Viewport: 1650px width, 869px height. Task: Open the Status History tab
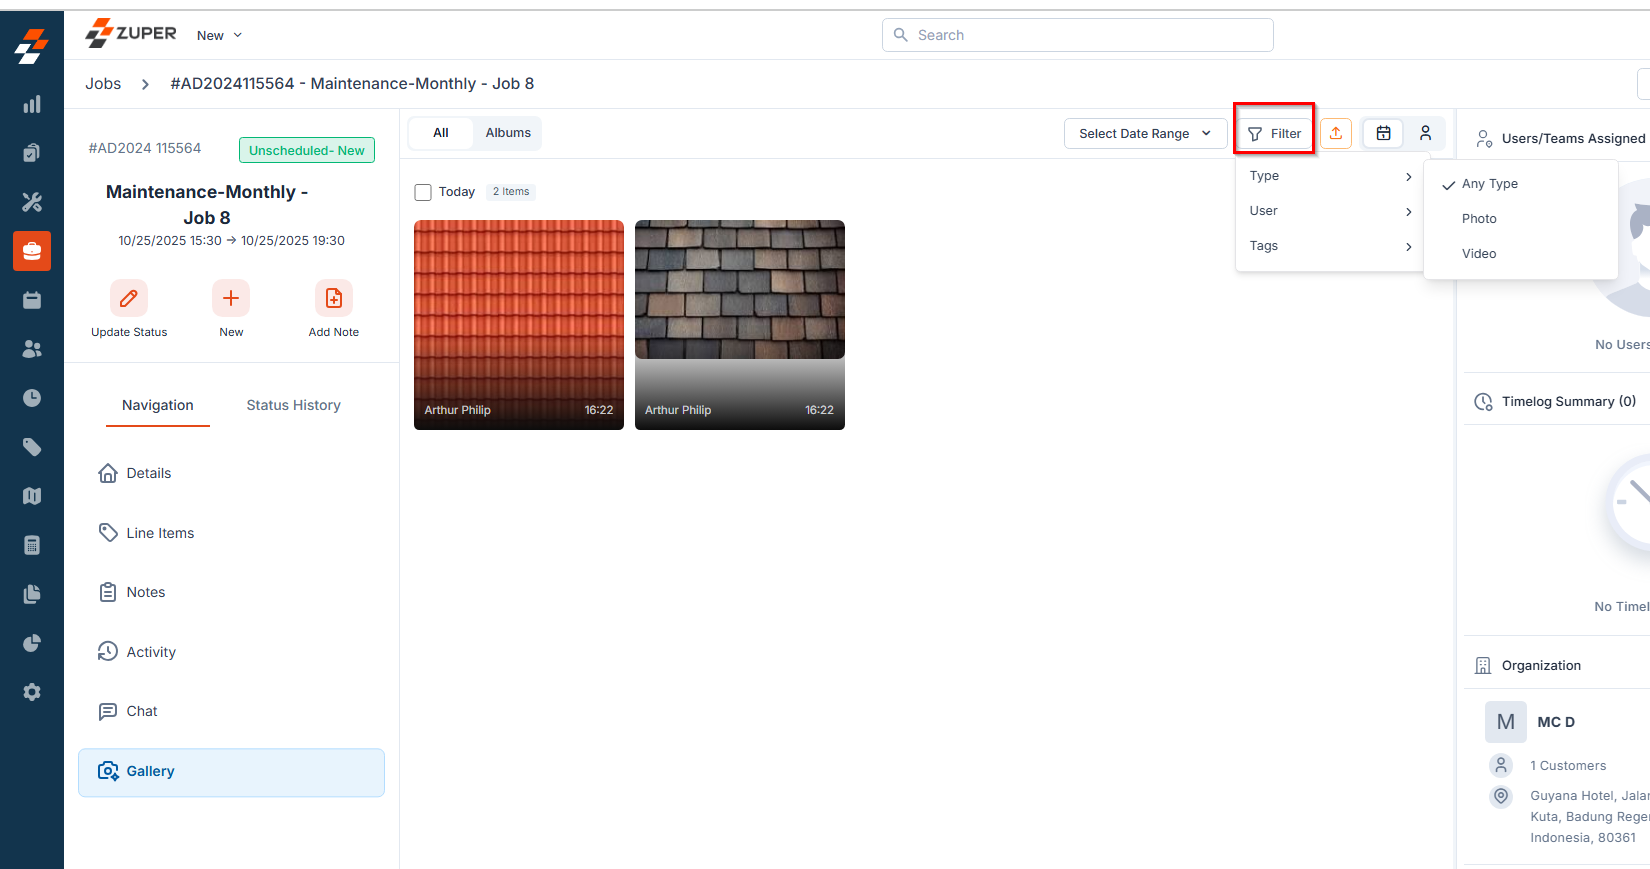[x=294, y=405]
